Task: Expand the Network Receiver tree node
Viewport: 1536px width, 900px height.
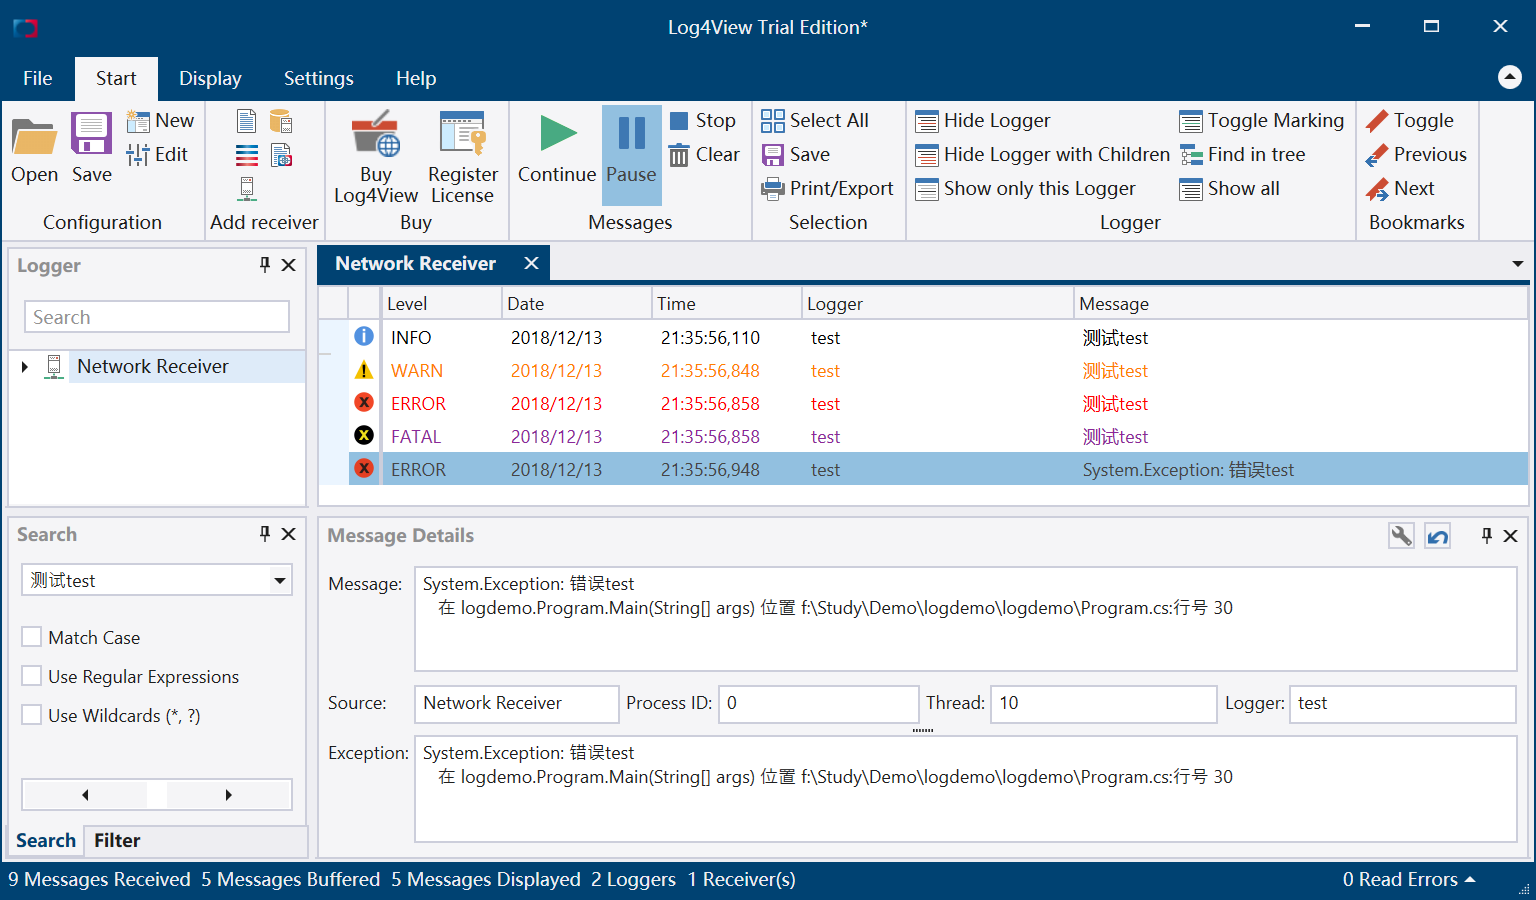Action: pyautogui.click(x=24, y=367)
